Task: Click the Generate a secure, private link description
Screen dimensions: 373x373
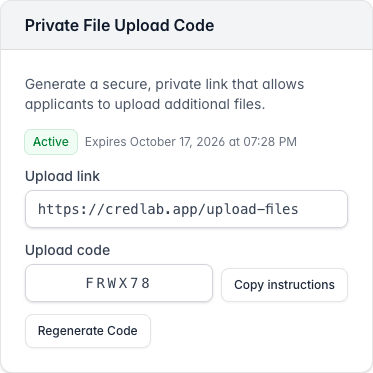Action: coord(165,94)
